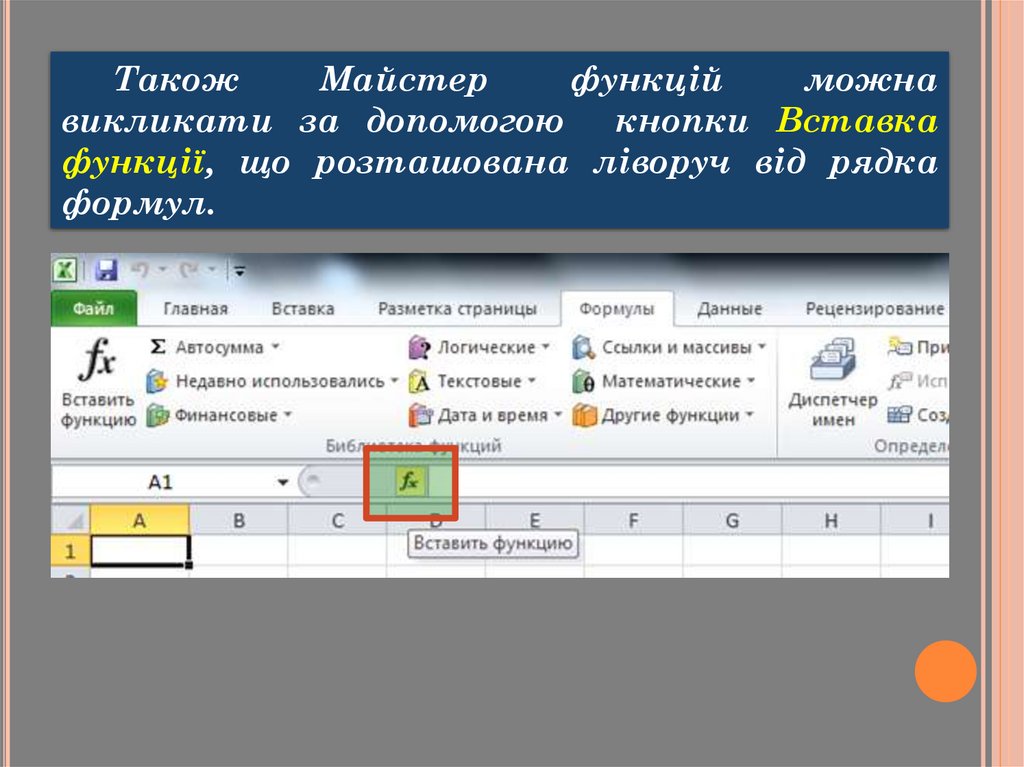Switch to the Данные tab
This screenshot has height=767, width=1024.
click(x=729, y=308)
